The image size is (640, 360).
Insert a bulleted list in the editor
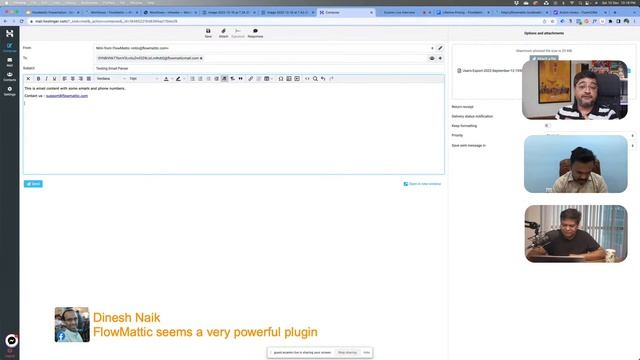coord(192,79)
